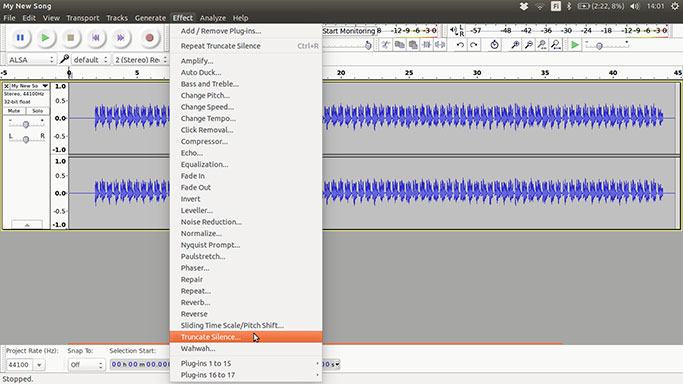Click the Fit Selection zoom icon
The width and height of the screenshot is (683, 384).
pos(542,45)
